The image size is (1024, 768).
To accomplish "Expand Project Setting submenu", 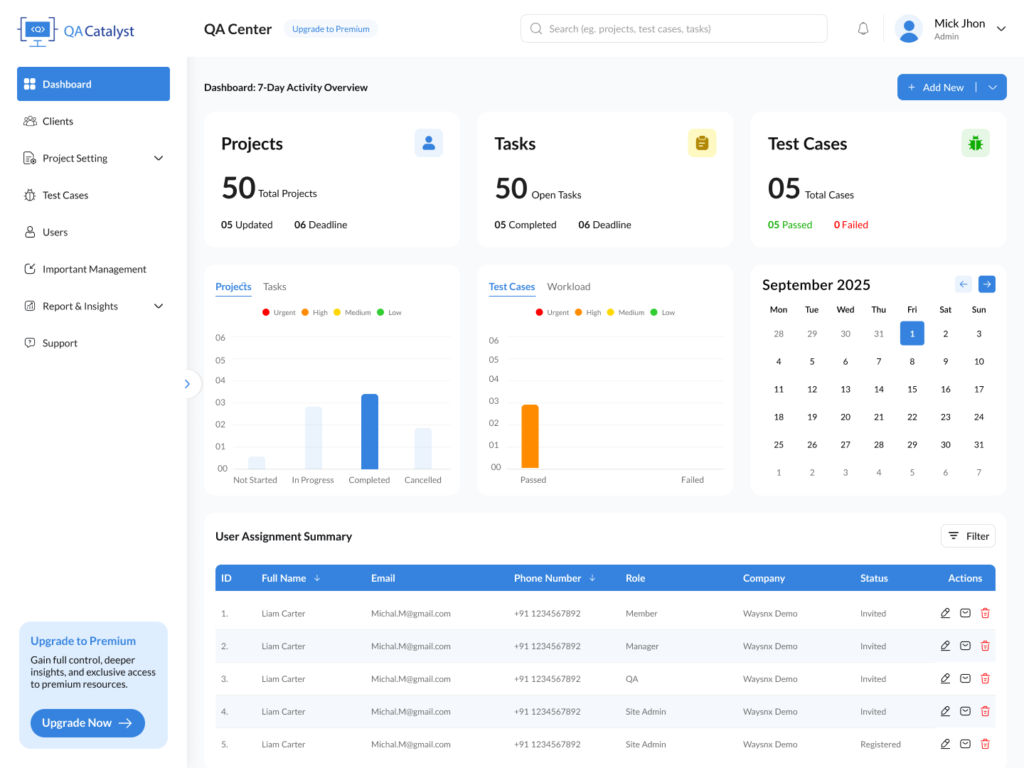I will click(x=158, y=158).
